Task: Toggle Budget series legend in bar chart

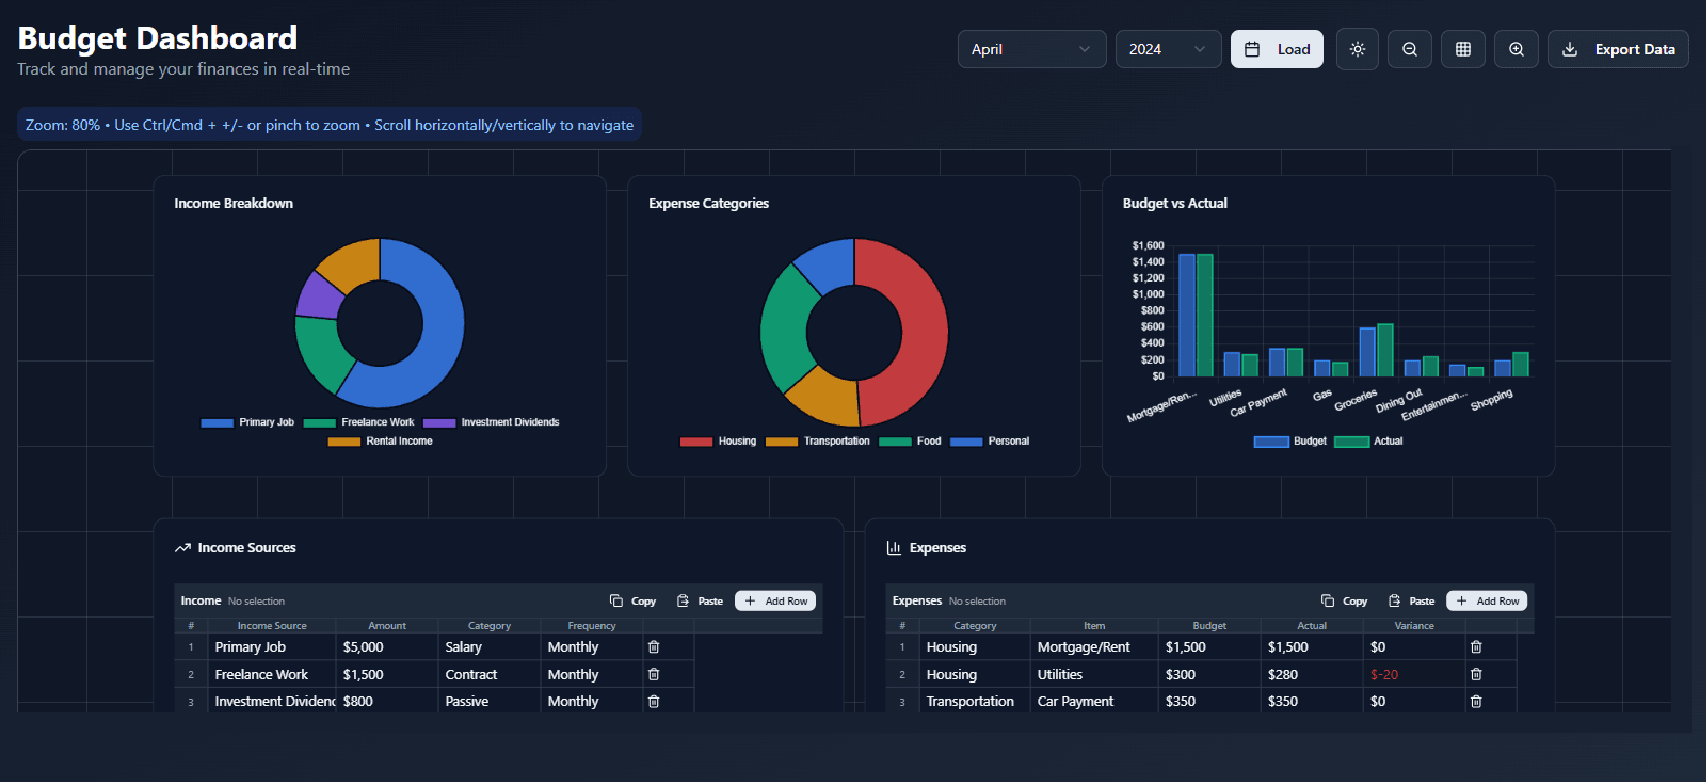Action: (1290, 441)
